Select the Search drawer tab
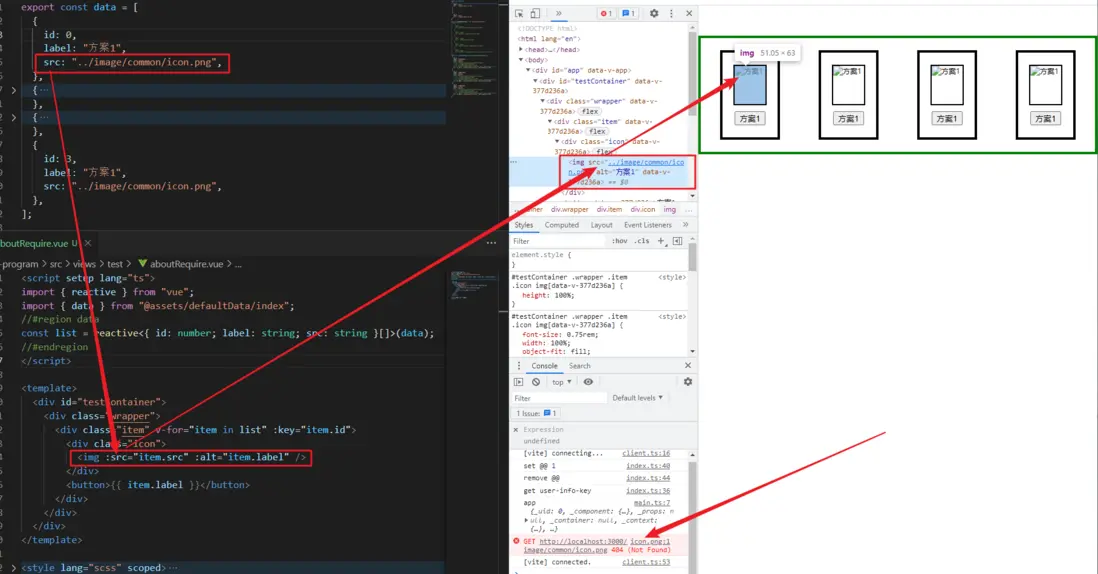 579,365
